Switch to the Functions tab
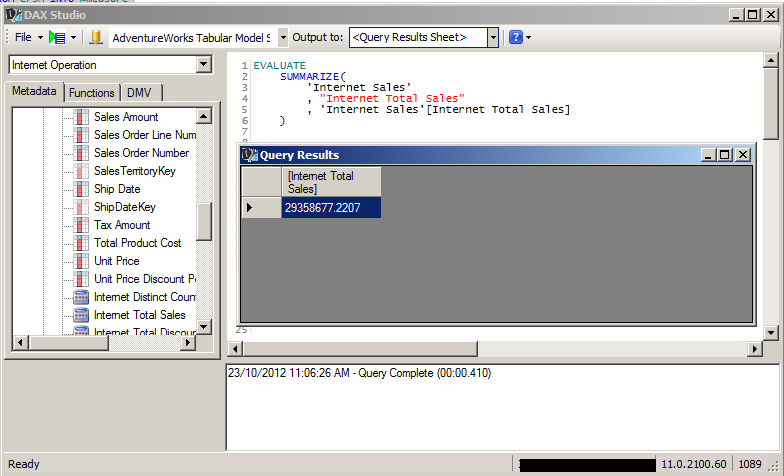 pyautogui.click(x=92, y=93)
